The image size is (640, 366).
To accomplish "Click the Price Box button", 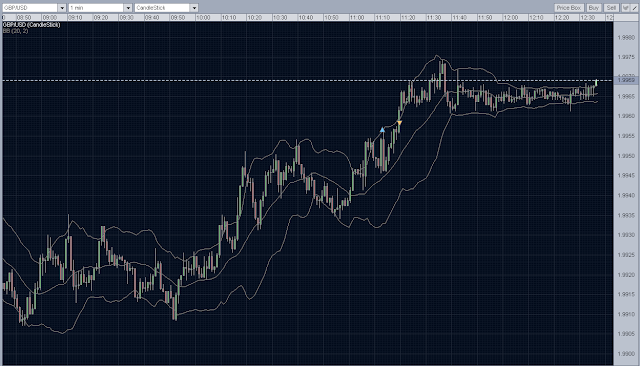I will coord(569,8).
